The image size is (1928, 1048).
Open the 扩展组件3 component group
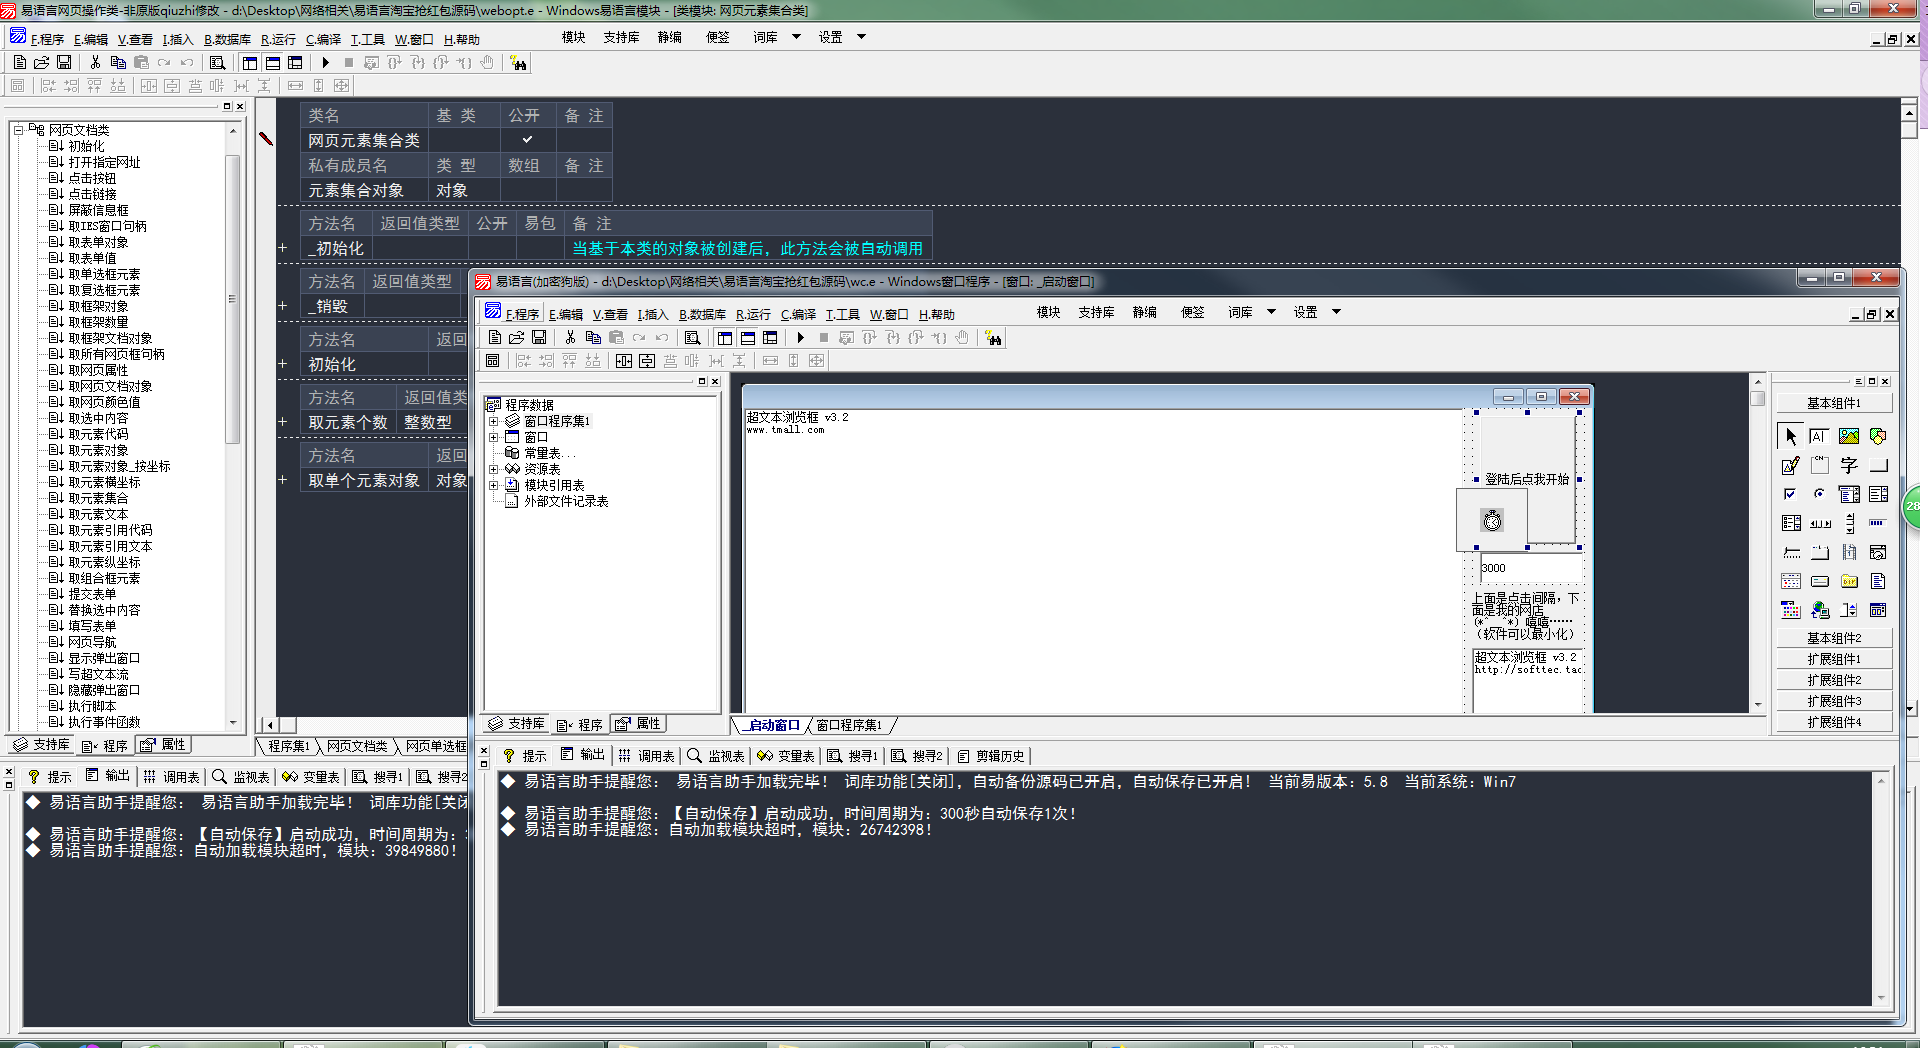pos(1834,701)
